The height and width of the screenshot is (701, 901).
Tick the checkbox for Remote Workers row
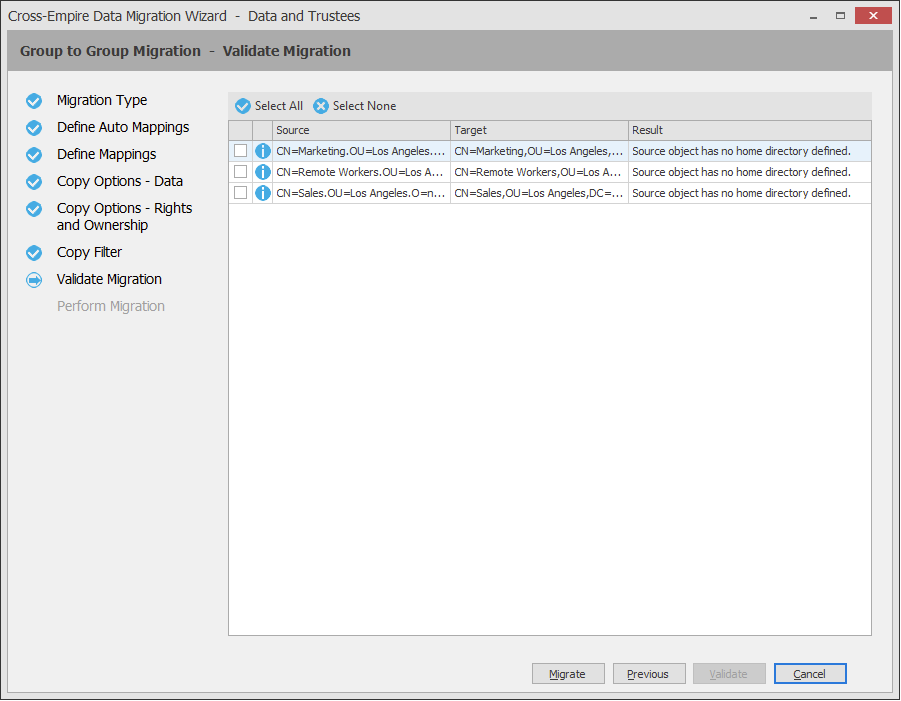point(240,172)
